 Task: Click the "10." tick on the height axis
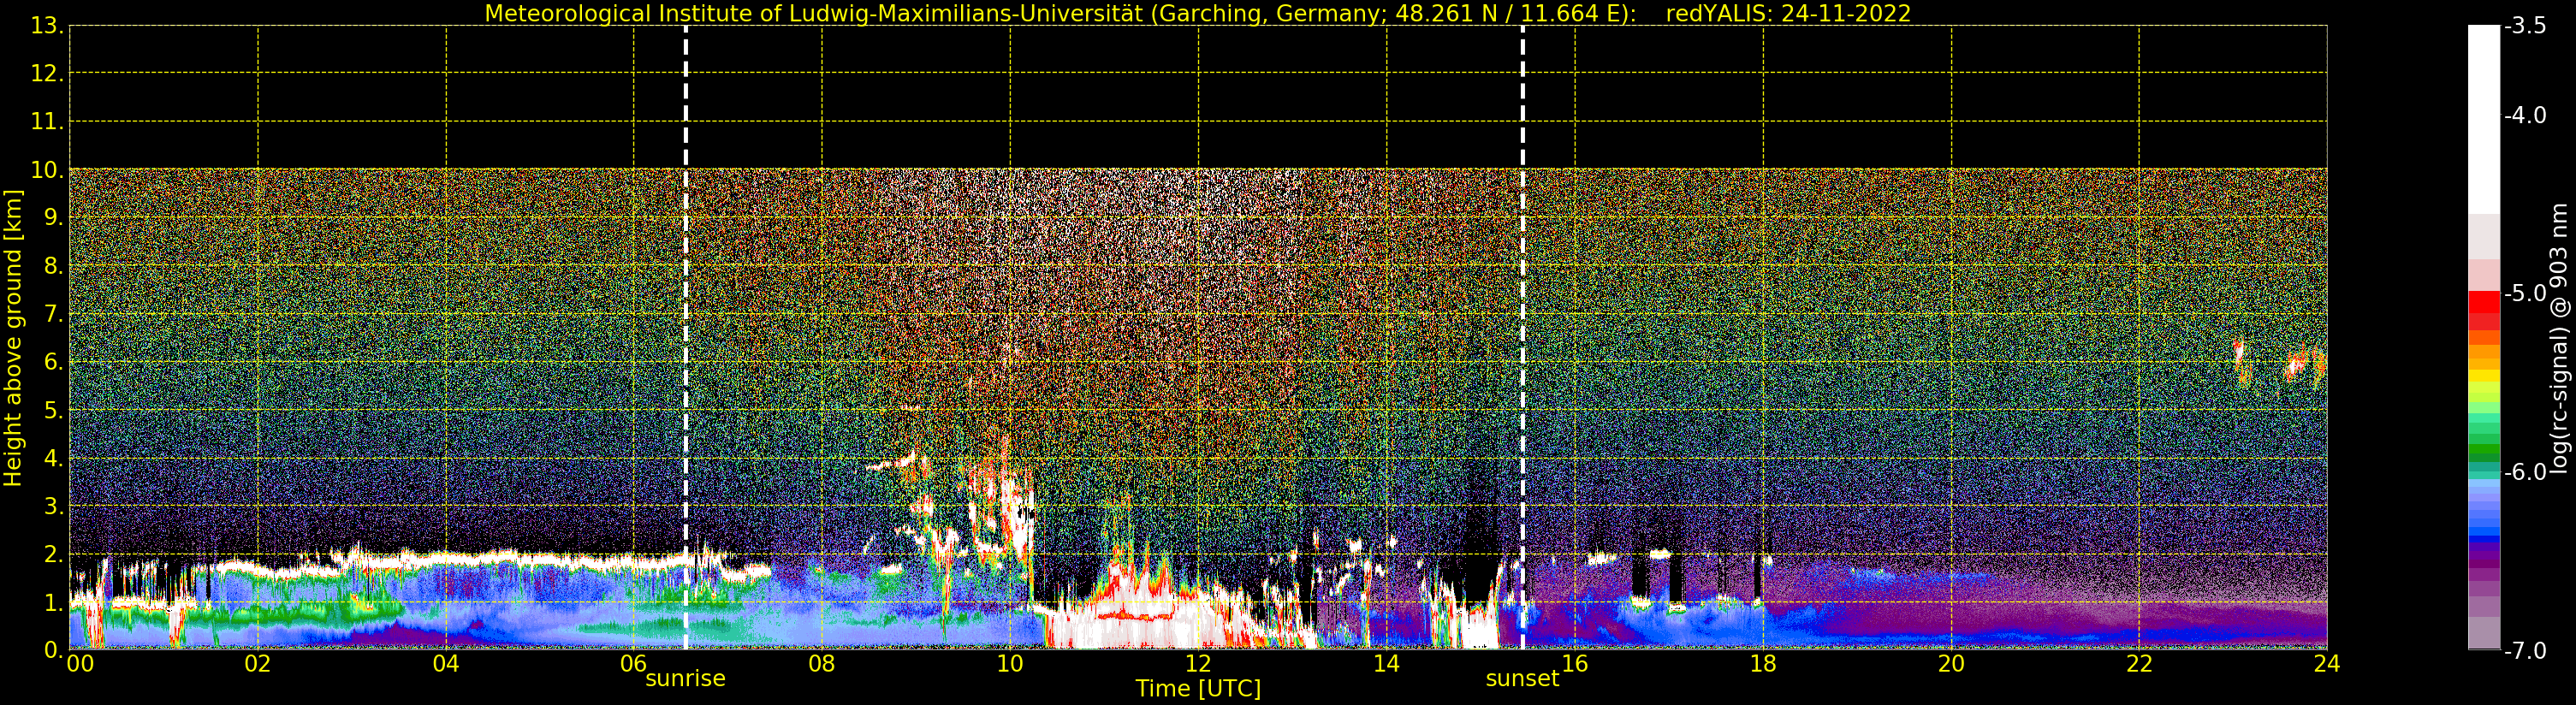[x=48, y=170]
